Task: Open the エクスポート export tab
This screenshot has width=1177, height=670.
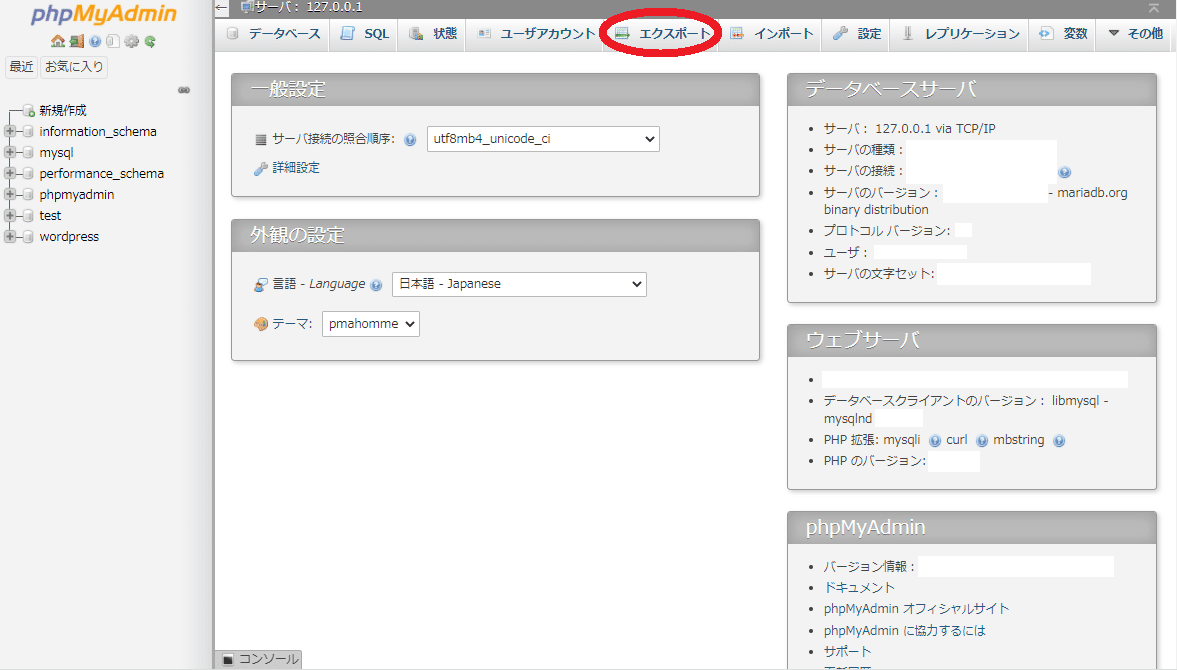Action: click(x=662, y=34)
